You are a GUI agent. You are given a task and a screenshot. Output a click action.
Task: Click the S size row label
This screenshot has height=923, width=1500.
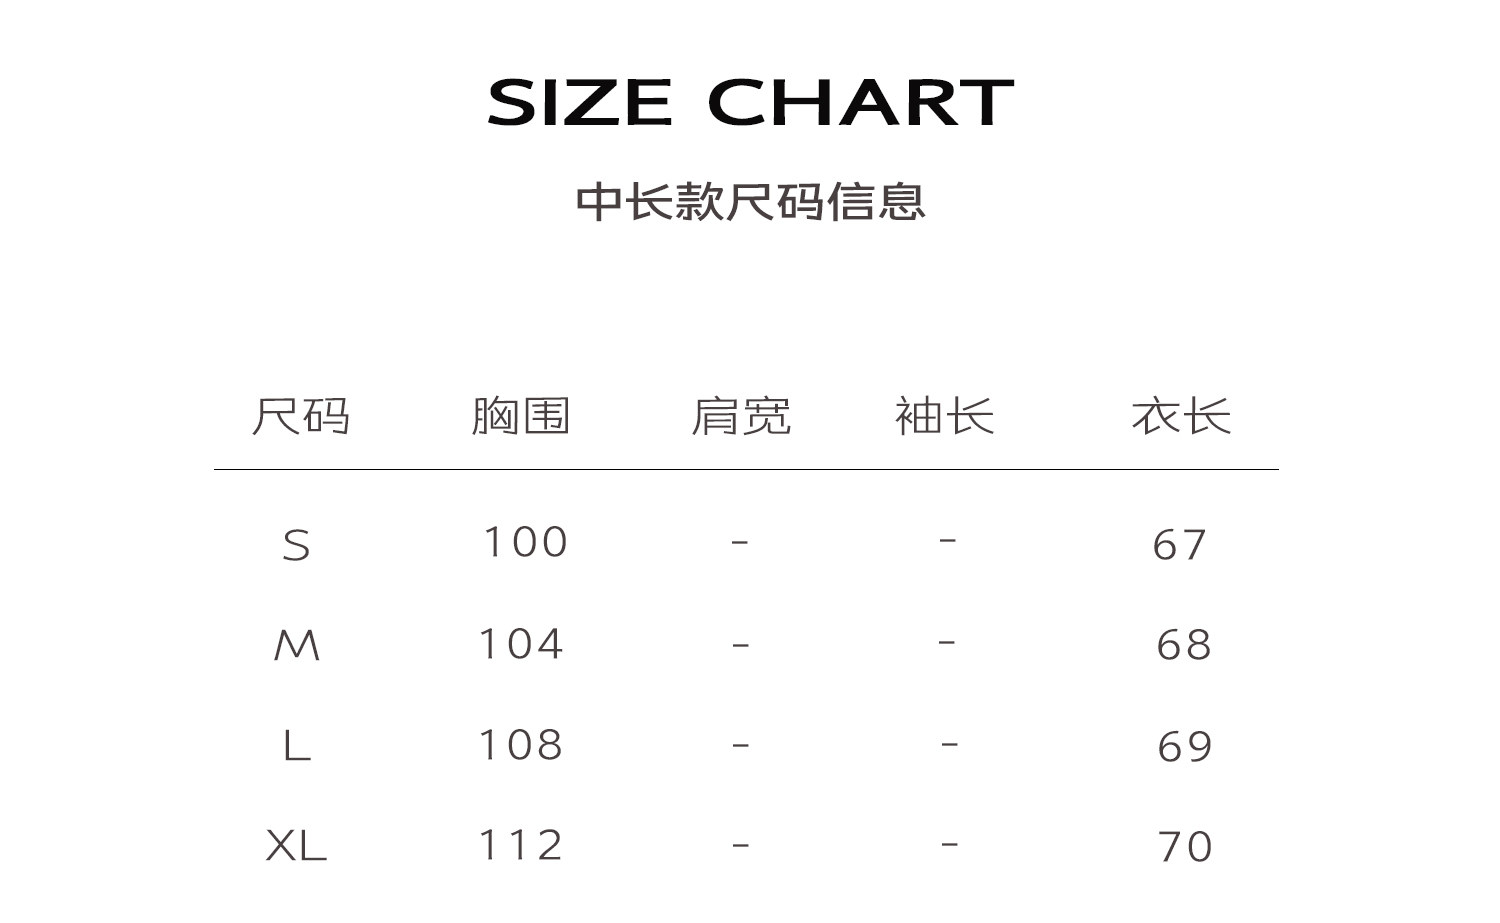(296, 545)
